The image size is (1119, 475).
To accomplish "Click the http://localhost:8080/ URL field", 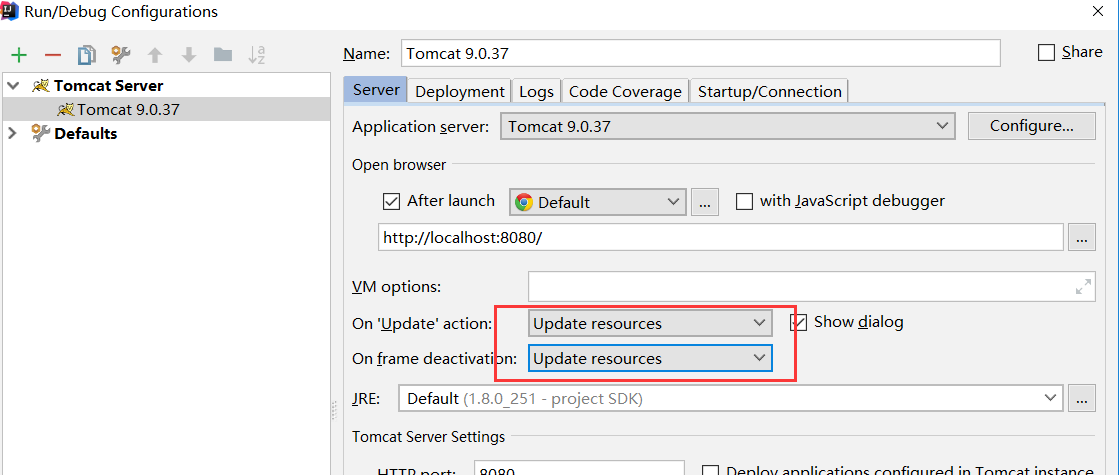I will click(x=721, y=237).
